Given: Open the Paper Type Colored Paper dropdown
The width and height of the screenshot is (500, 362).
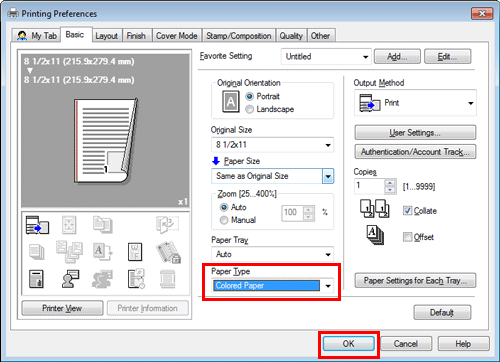Looking at the screenshot, I should (x=272, y=286).
